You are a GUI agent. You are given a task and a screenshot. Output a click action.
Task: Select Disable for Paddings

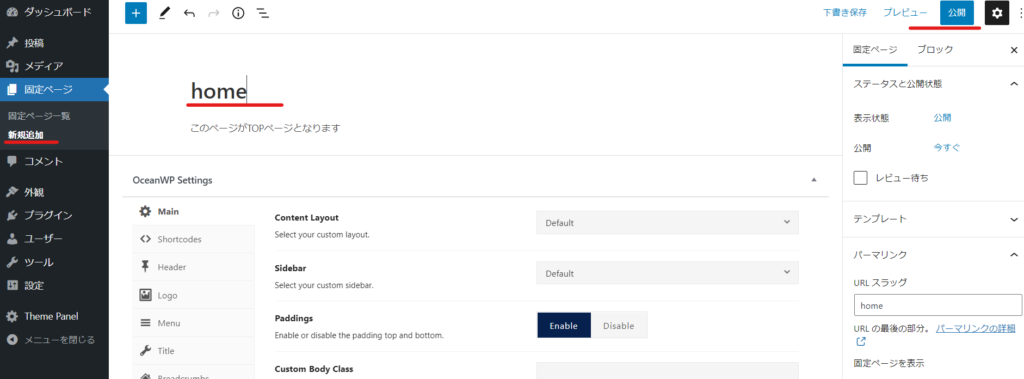(619, 325)
